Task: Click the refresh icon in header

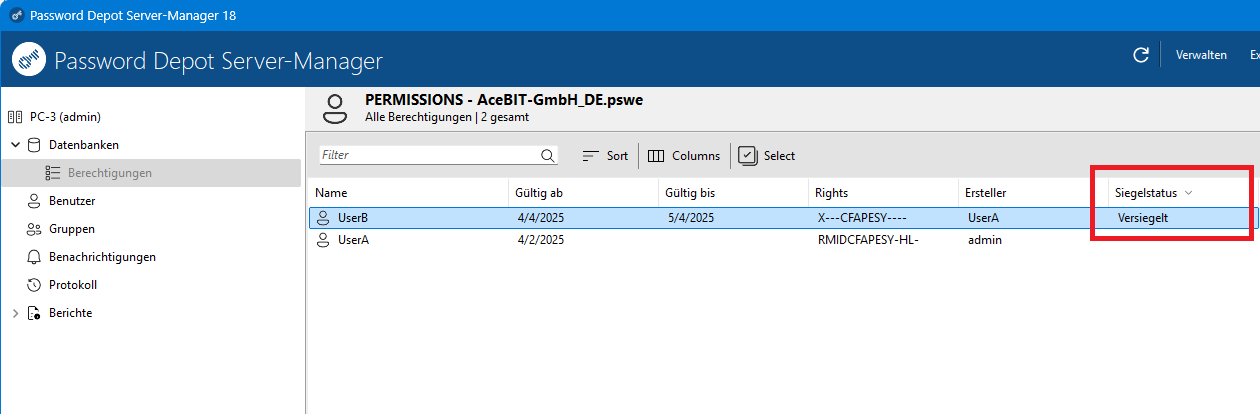Action: point(1140,55)
